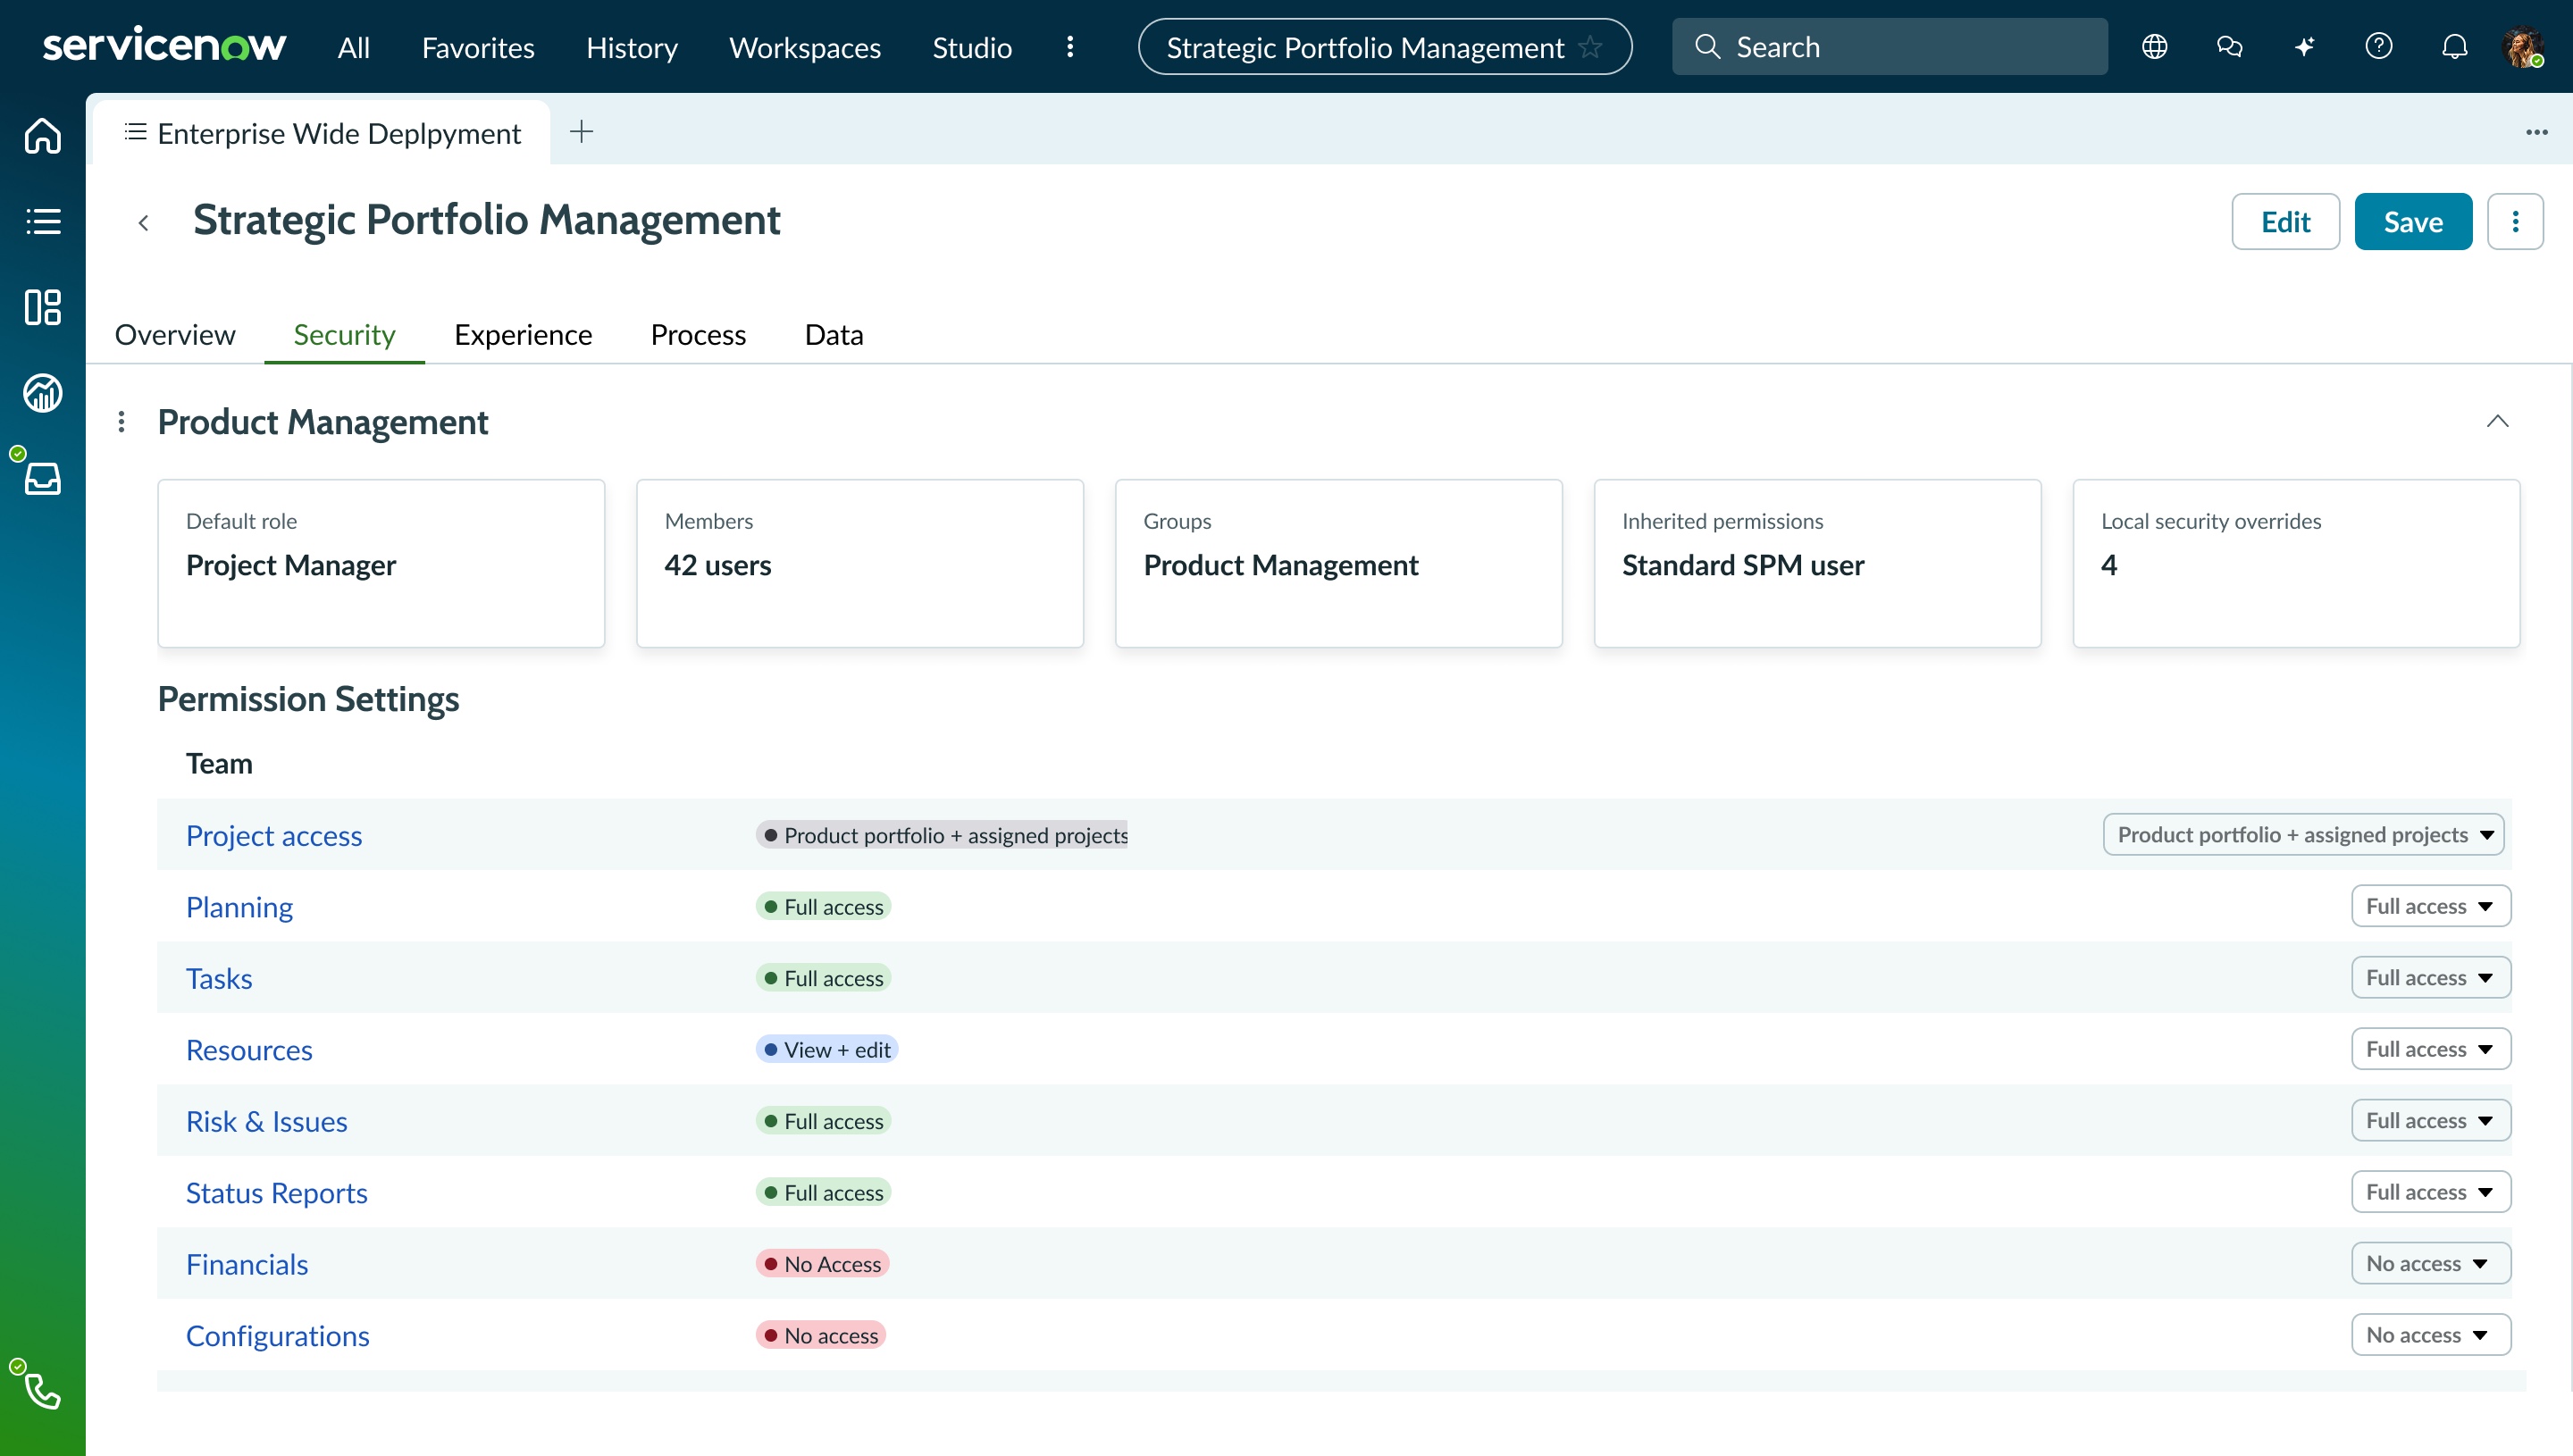Switch to the Experience tab
This screenshot has width=2573, height=1456.
[x=523, y=334]
